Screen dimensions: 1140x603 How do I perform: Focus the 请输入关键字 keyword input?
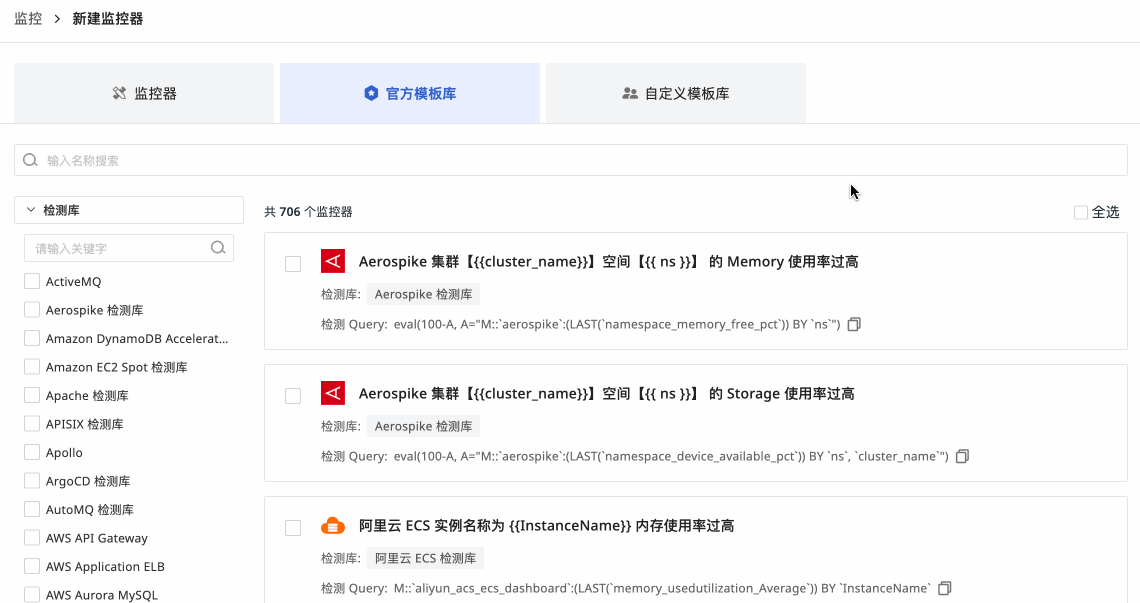[x=118, y=248]
